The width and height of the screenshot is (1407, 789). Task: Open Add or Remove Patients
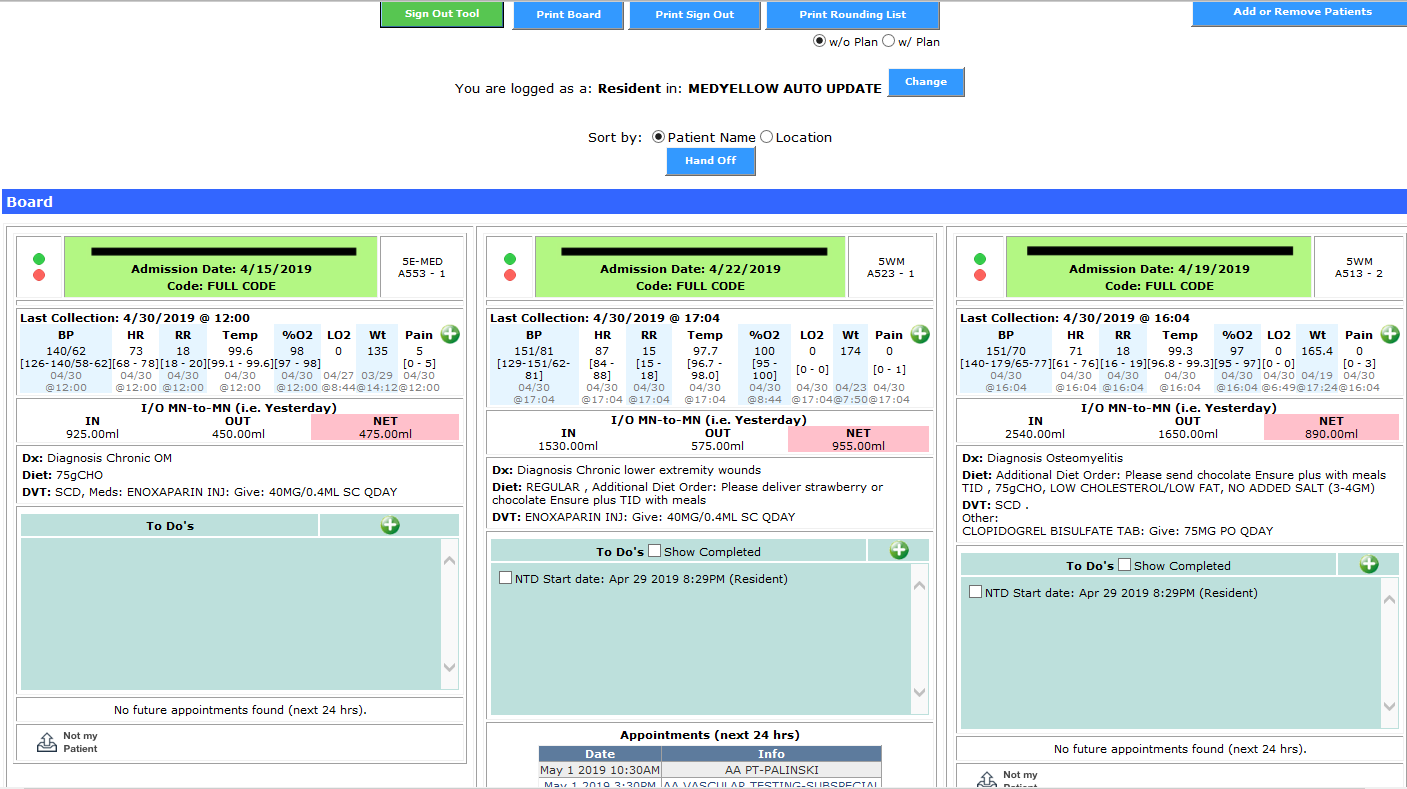point(1302,13)
